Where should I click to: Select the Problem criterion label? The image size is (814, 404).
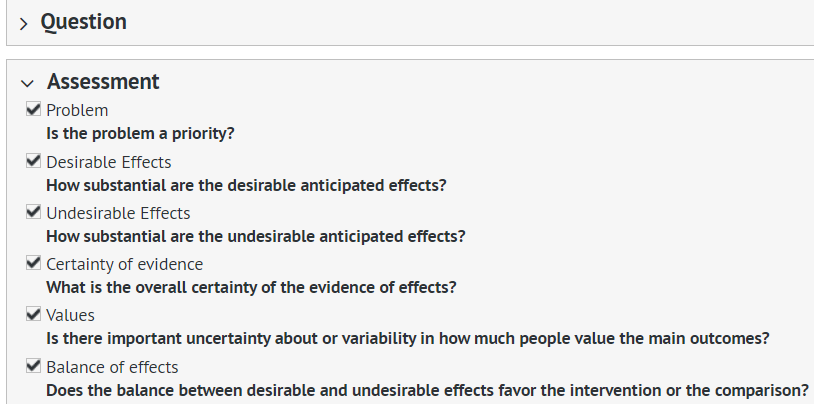click(x=77, y=110)
